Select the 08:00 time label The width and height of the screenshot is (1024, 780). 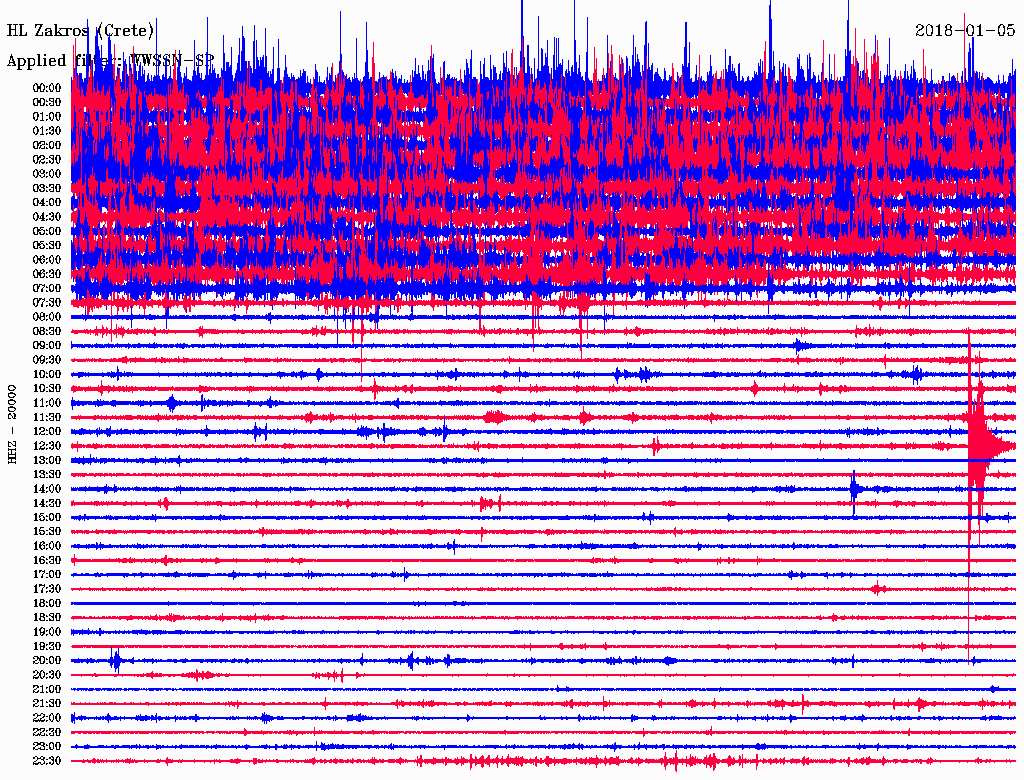pos(47,317)
